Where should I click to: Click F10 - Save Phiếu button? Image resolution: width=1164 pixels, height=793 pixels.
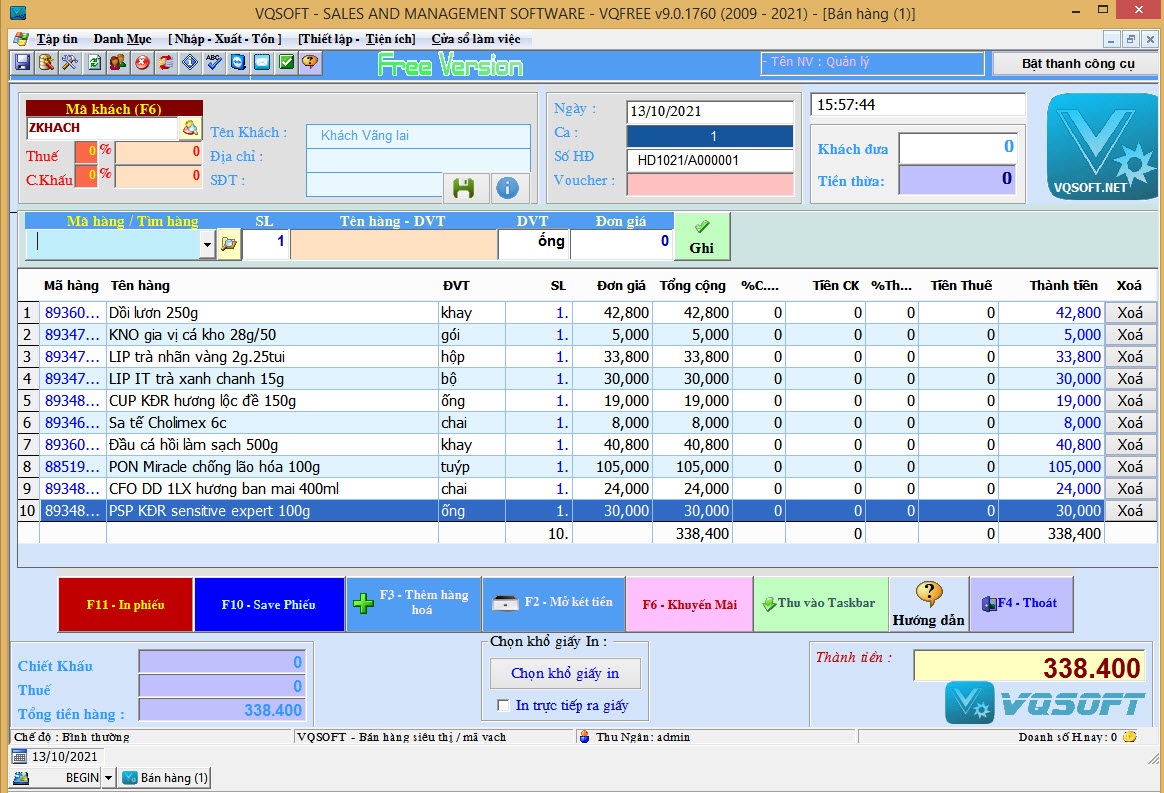(x=269, y=604)
